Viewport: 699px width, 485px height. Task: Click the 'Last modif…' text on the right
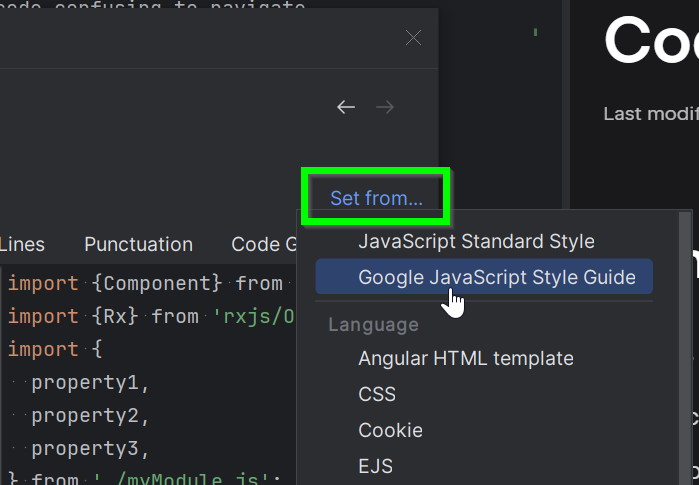[650, 113]
